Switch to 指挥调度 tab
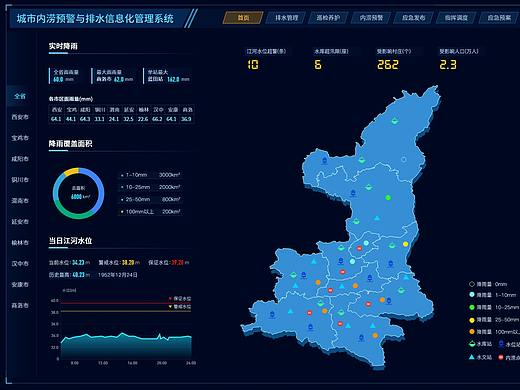The image size is (520, 390). pyautogui.click(x=456, y=18)
